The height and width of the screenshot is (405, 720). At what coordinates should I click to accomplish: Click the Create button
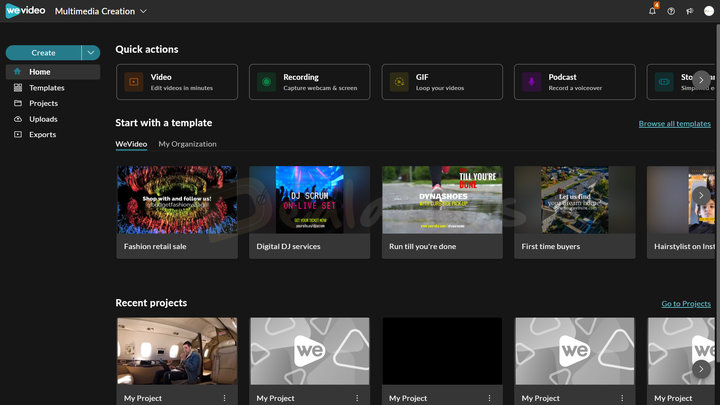(x=44, y=53)
